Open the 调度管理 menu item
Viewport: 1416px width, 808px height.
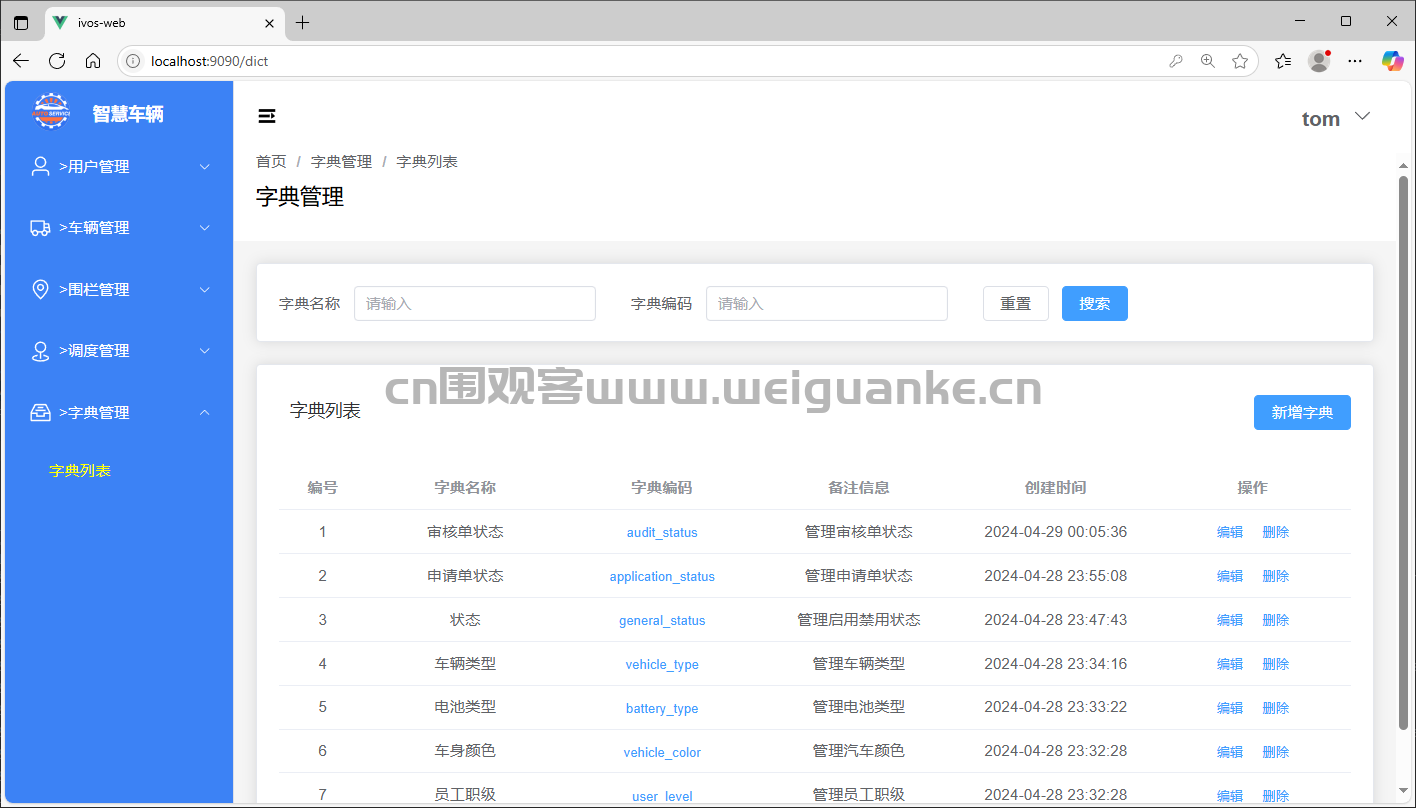tap(119, 351)
